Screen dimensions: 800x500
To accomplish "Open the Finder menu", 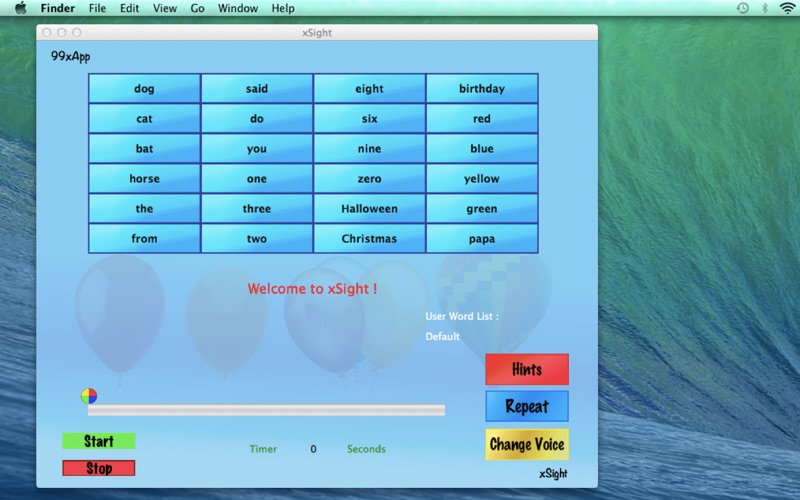I will click(58, 8).
